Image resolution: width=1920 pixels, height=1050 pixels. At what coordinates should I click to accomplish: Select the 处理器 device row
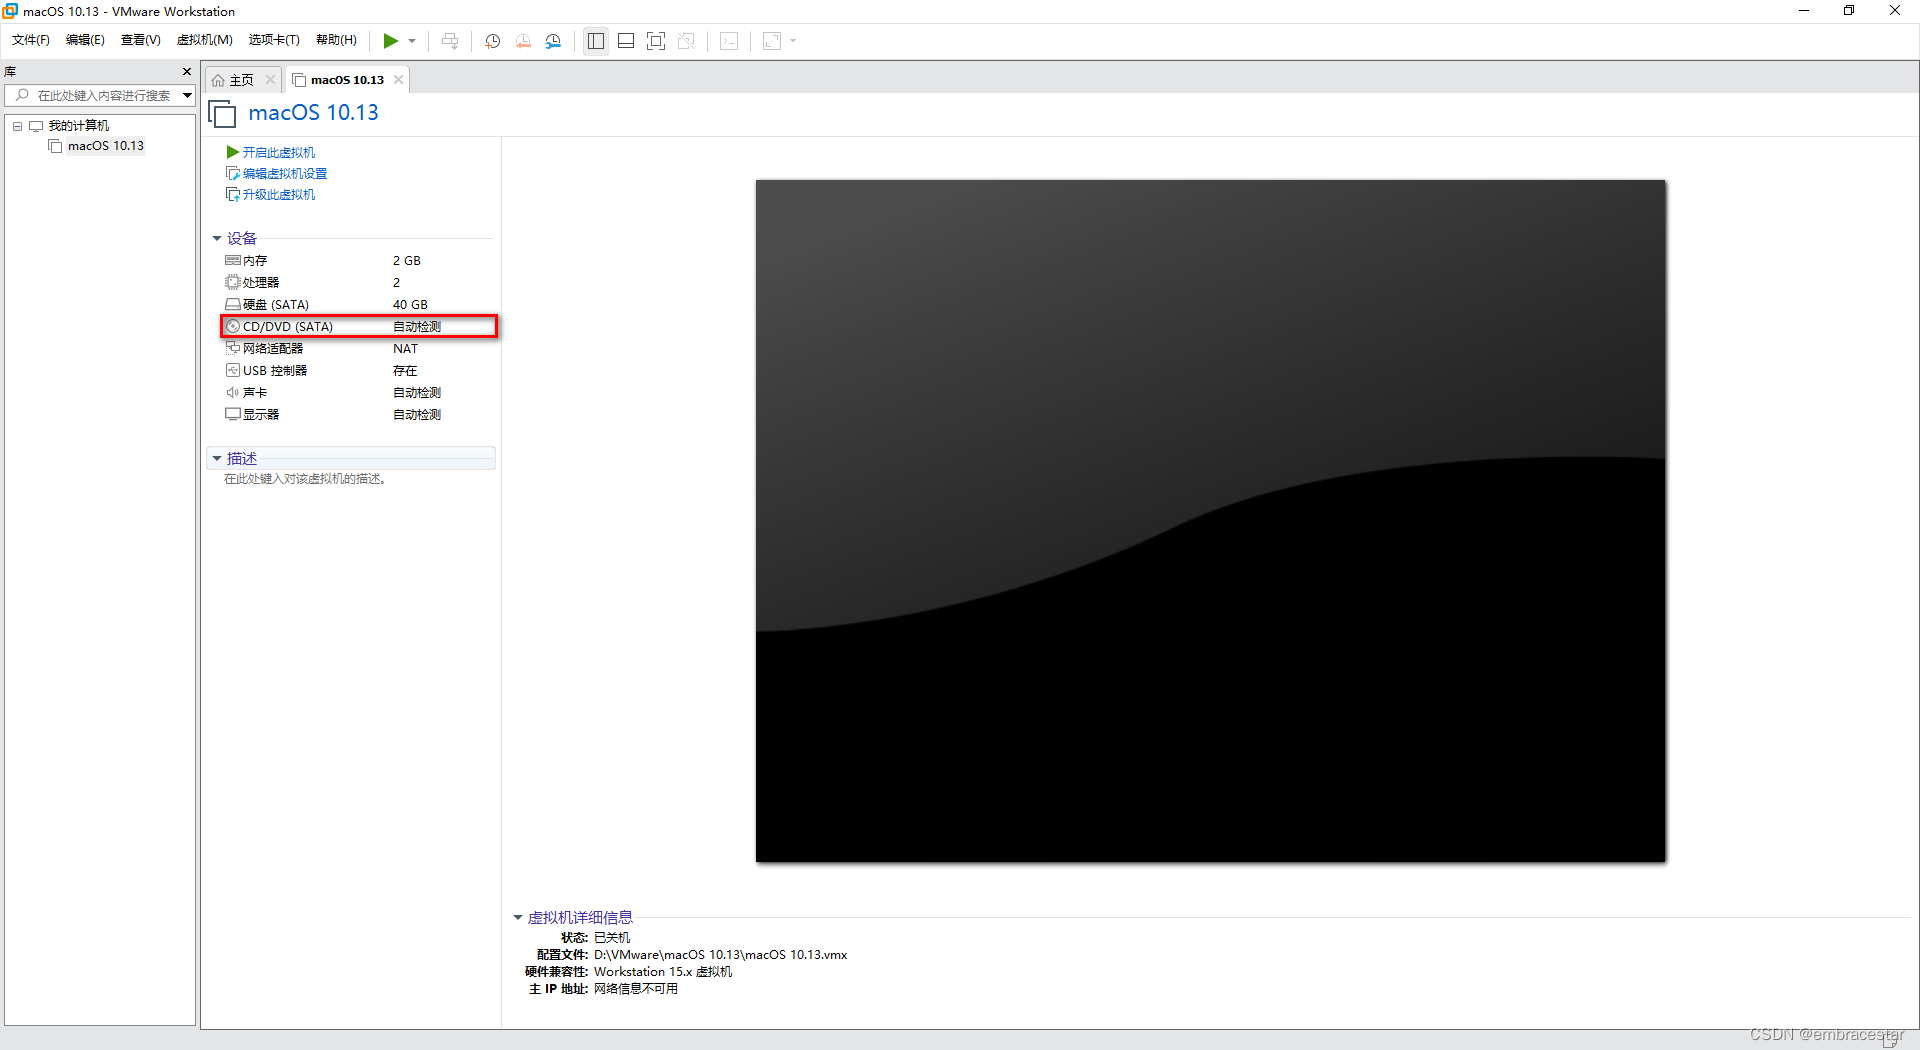pyautogui.click(x=358, y=282)
